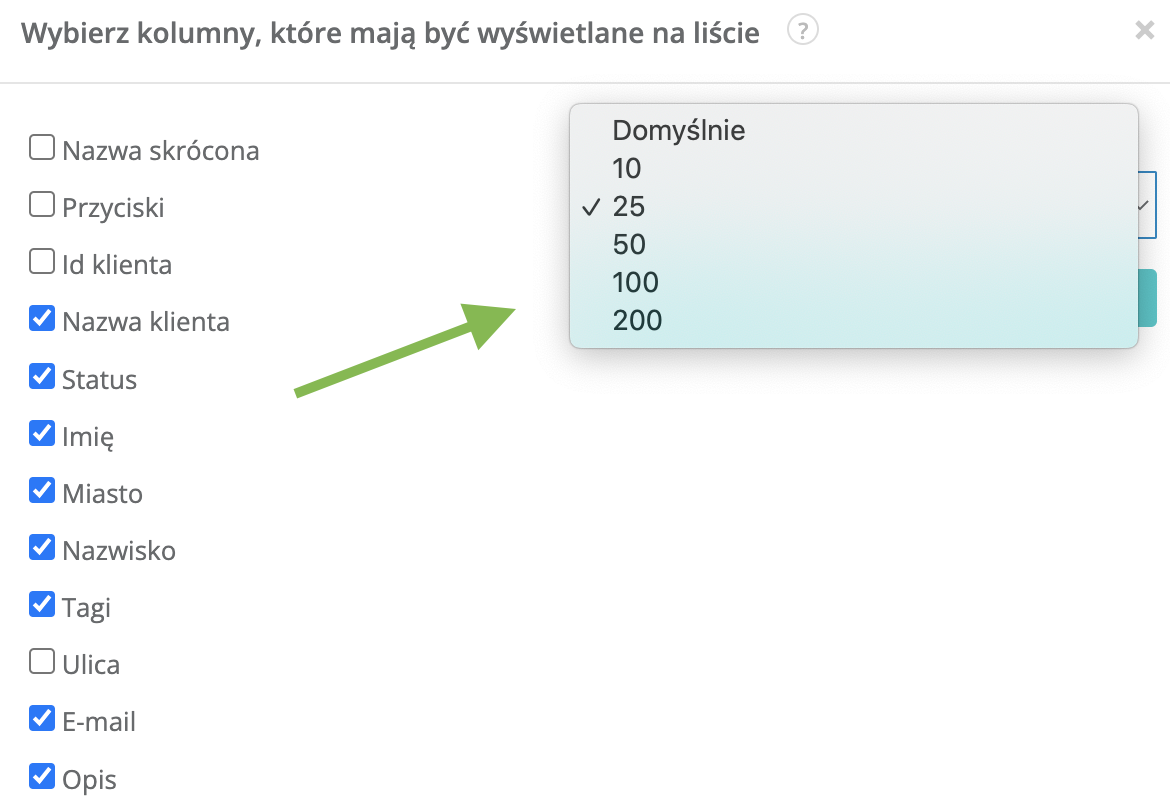The image size is (1170, 800).
Task: Enable the Ulica column checkbox
Action: 42,662
